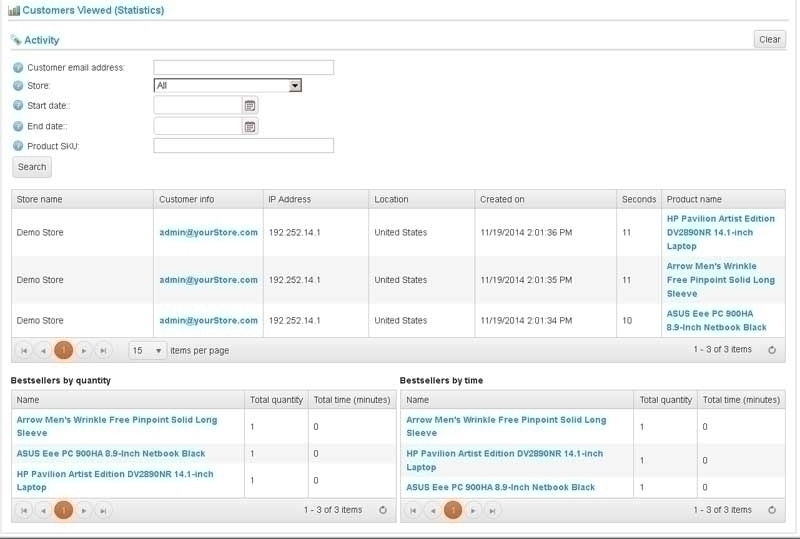Open the Start date calendar picker
The height and width of the screenshot is (539, 800).
pyautogui.click(x=249, y=106)
